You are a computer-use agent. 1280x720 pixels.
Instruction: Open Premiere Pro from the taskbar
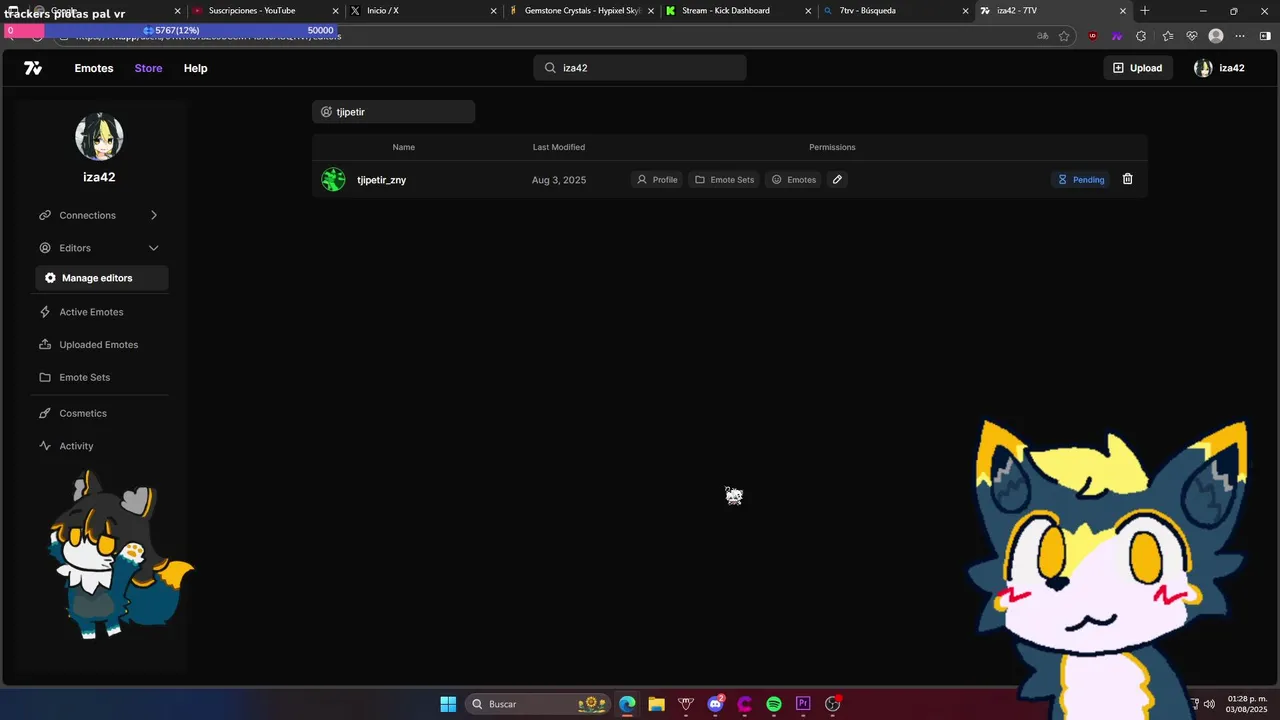(803, 704)
